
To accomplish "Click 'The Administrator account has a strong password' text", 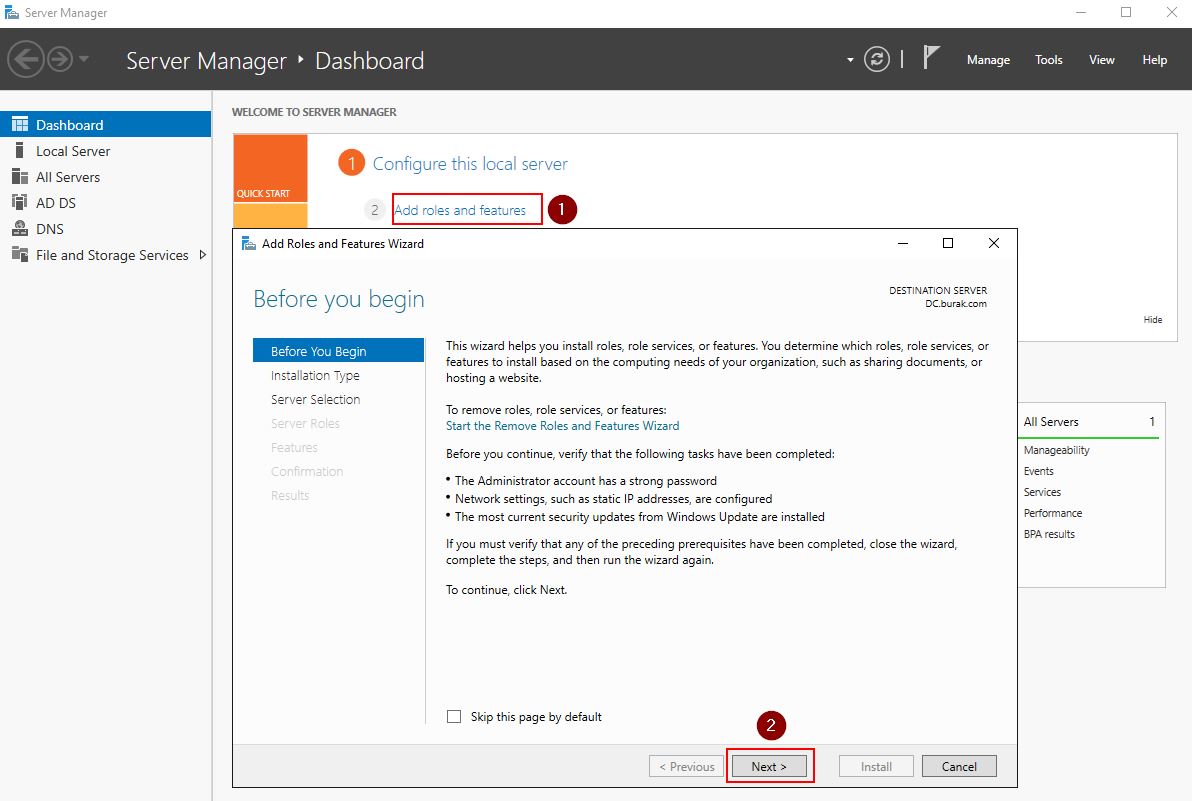I will click(x=585, y=481).
